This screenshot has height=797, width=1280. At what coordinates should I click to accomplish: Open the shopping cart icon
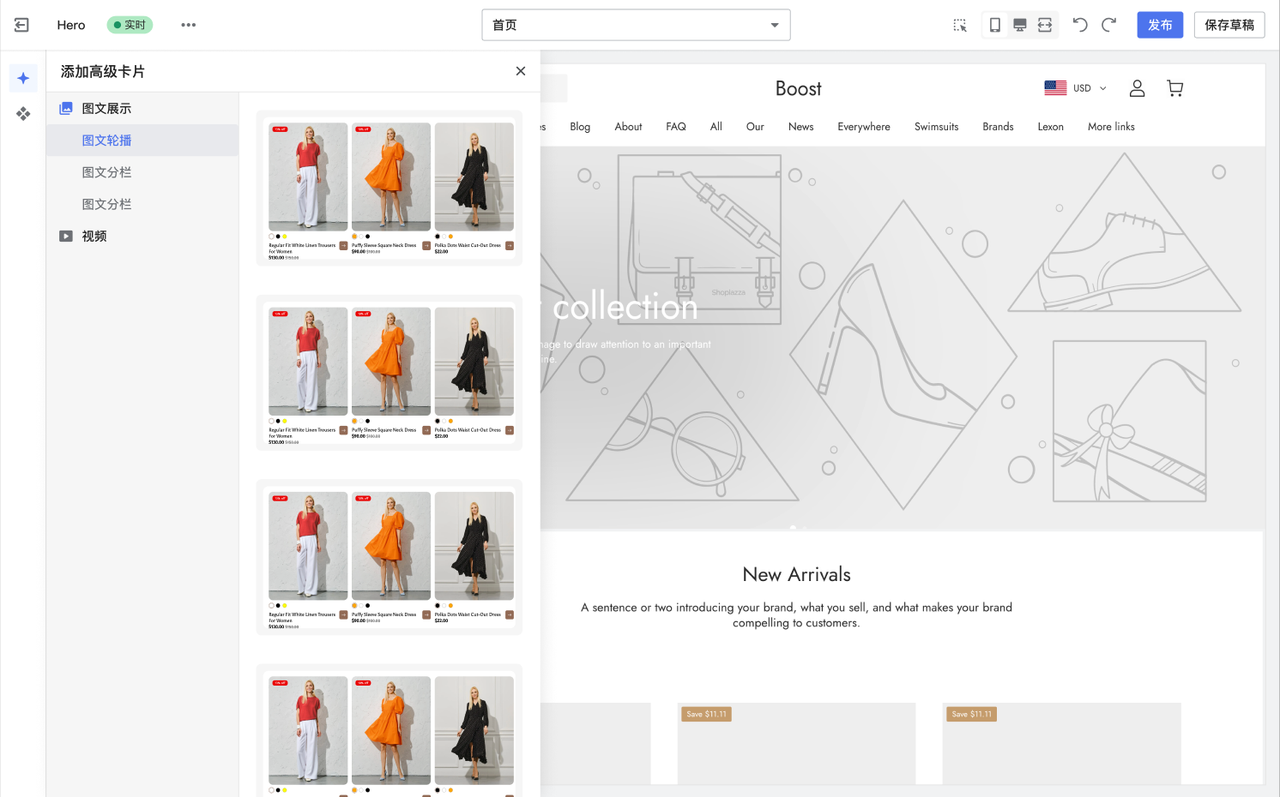pos(1174,88)
